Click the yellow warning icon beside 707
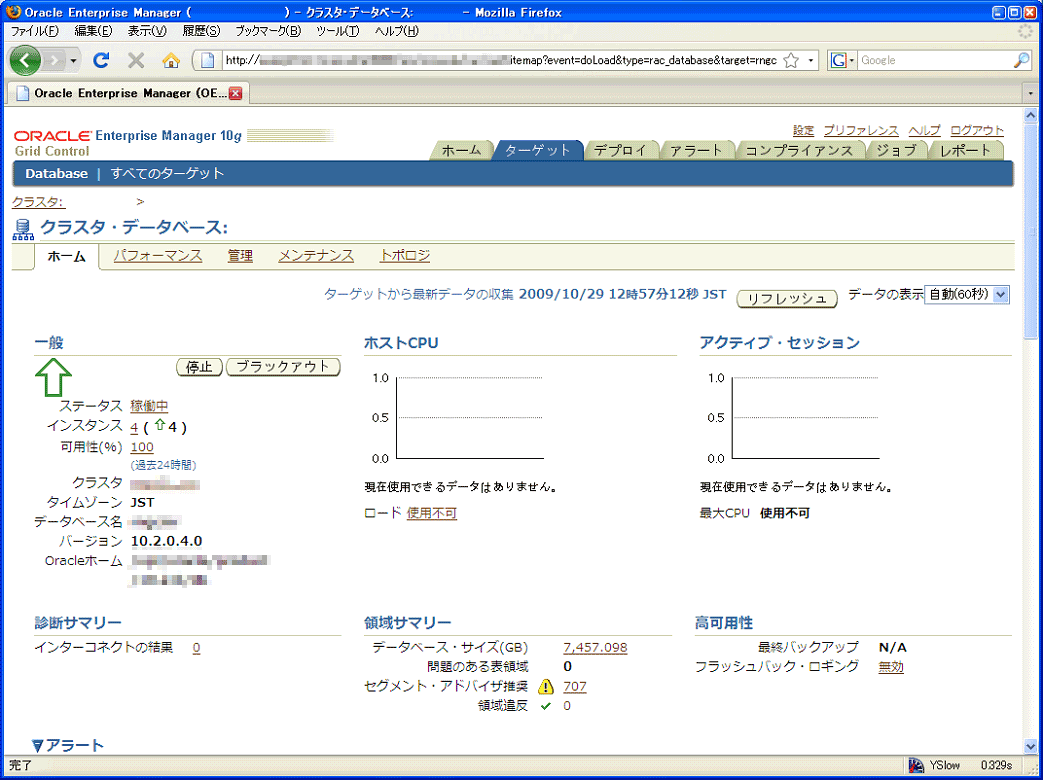Screen dimensions: 1043x780 [546, 687]
